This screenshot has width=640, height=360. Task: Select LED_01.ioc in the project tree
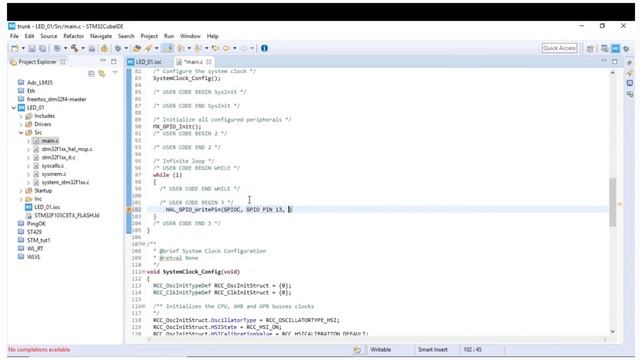(47, 207)
